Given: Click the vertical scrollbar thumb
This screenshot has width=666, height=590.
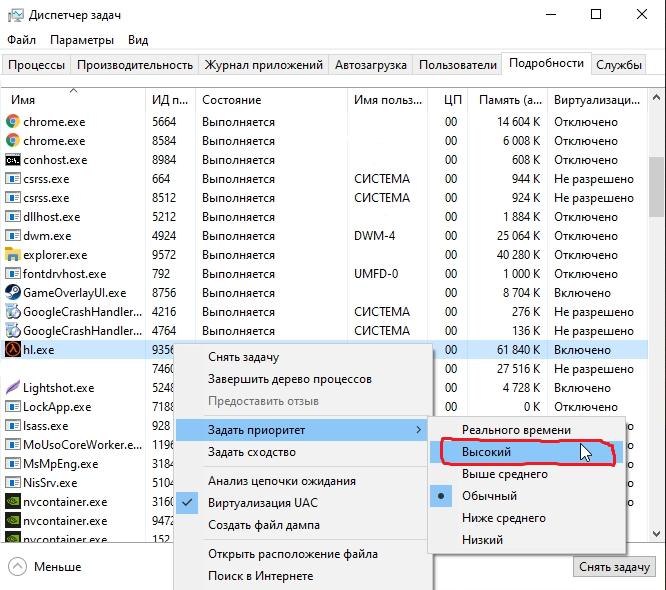Looking at the screenshot, I should 657,187.
